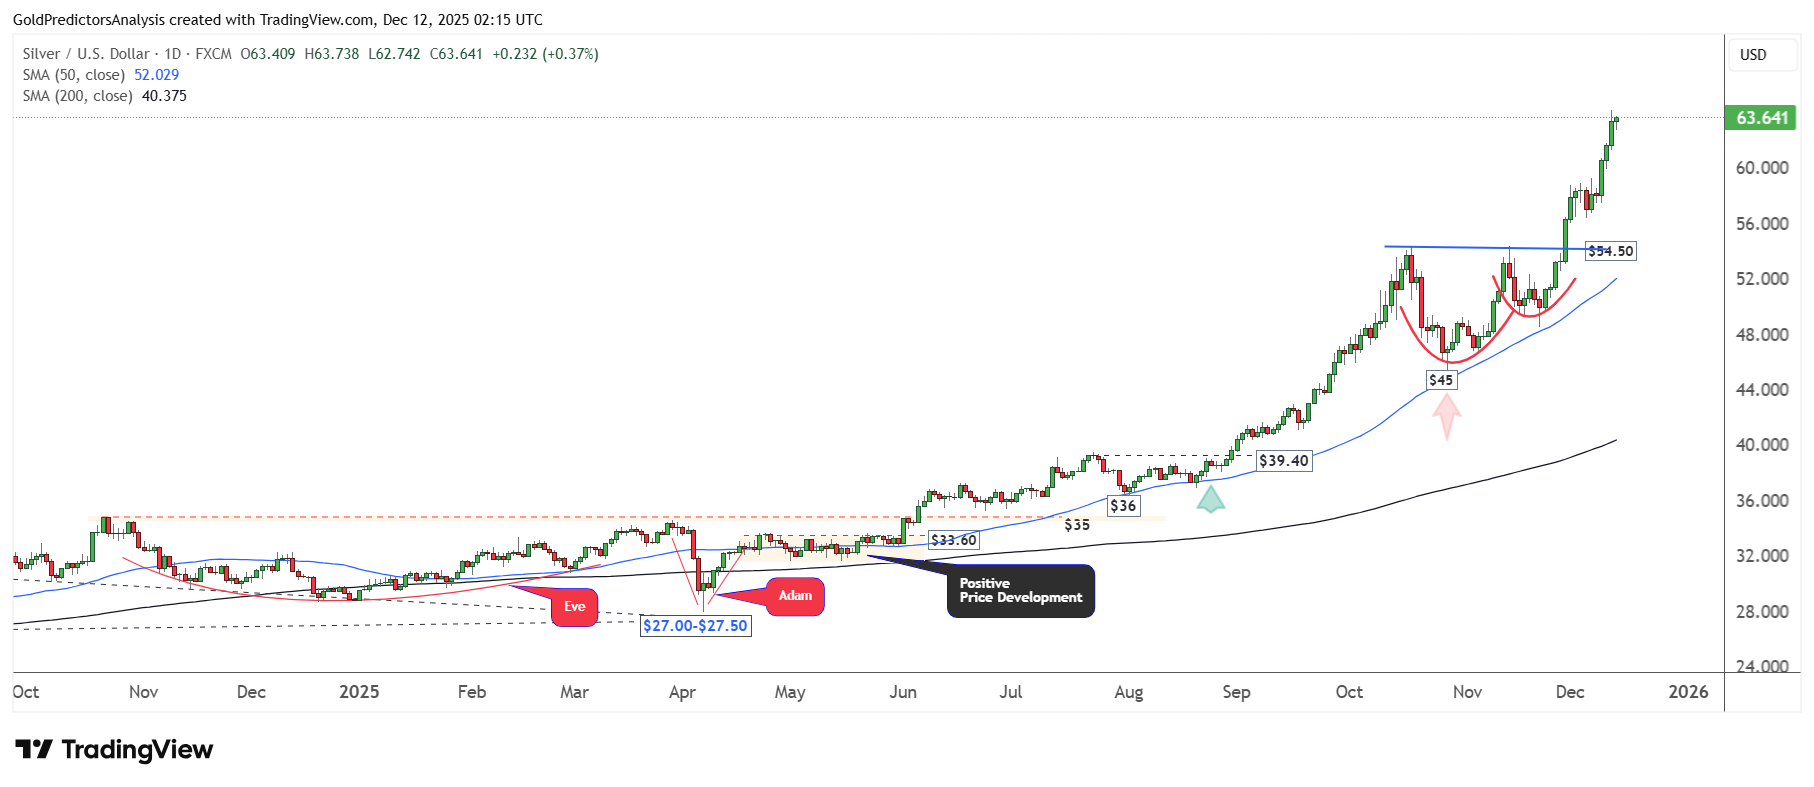Click the $33.60 price label
1814x787 pixels.
(953, 540)
